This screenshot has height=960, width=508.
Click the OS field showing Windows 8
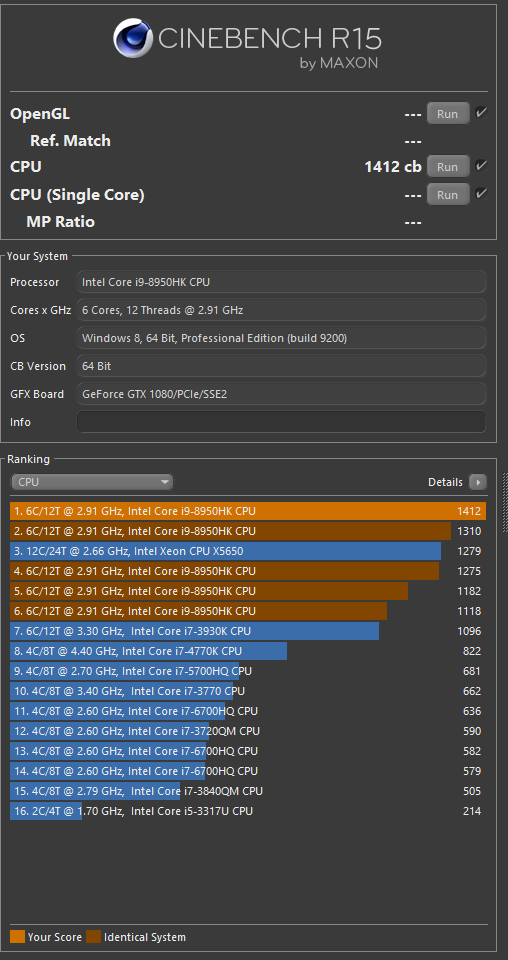[x=282, y=338]
